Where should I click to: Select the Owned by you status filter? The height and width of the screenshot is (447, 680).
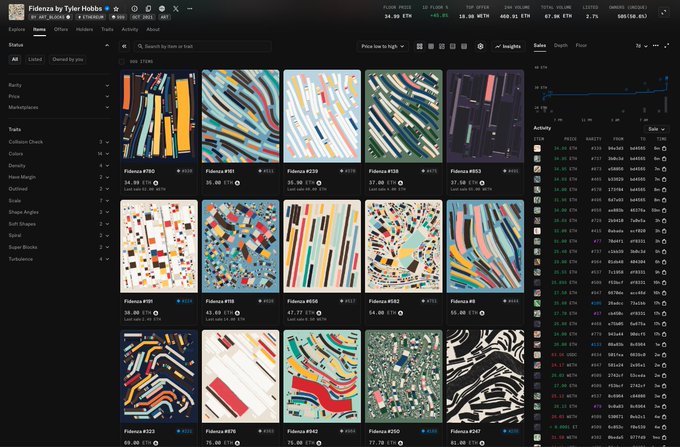click(x=68, y=59)
